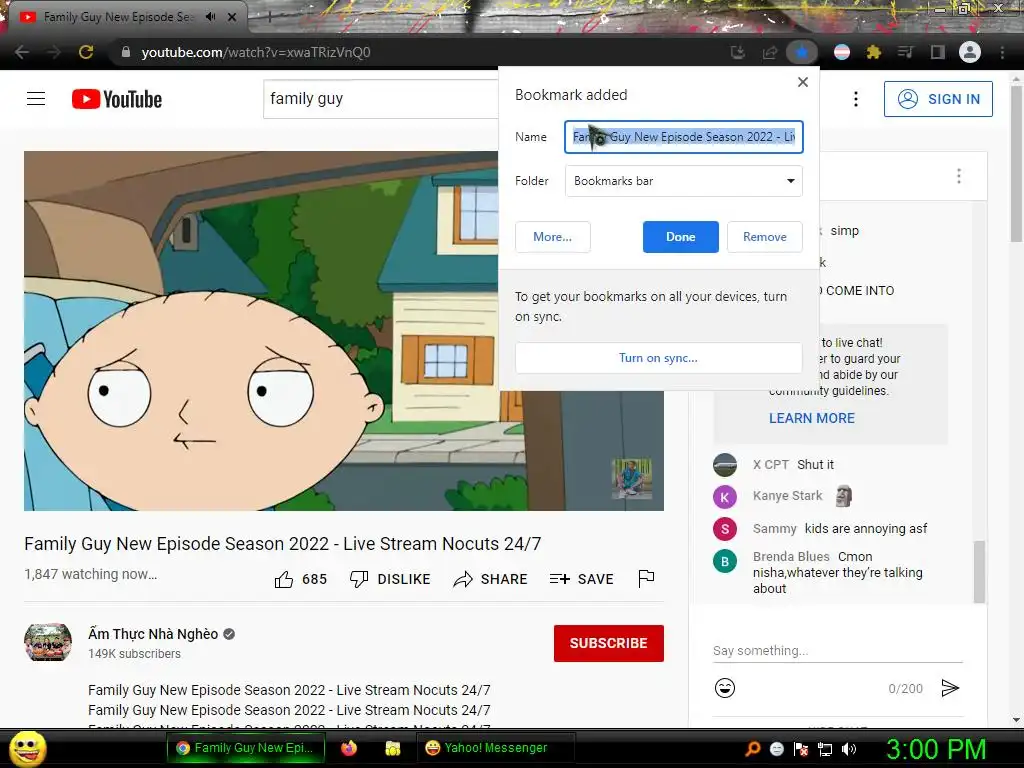Click the Stewie thumbnail watermark on video
1024x768 pixels.
(632, 479)
